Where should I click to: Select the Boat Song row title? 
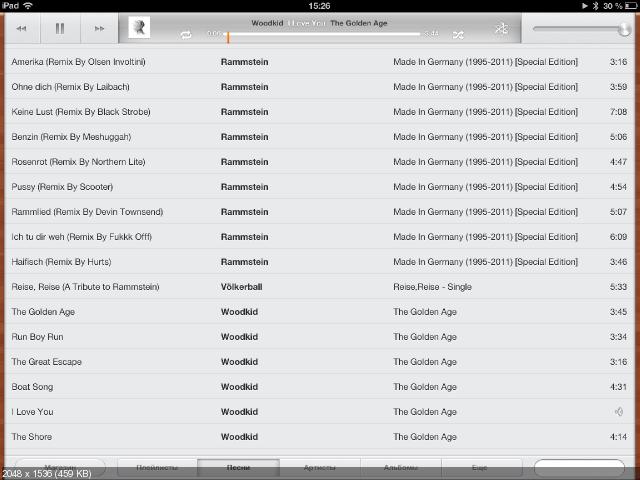[32, 387]
